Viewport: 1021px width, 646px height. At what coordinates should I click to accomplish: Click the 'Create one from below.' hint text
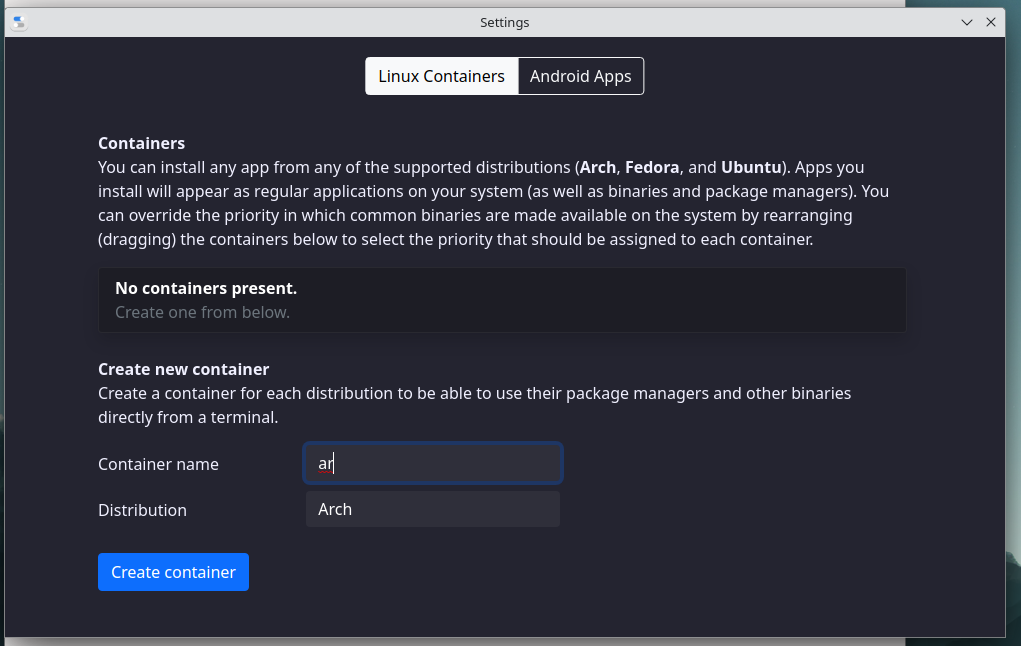pyautogui.click(x=202, y=312)
